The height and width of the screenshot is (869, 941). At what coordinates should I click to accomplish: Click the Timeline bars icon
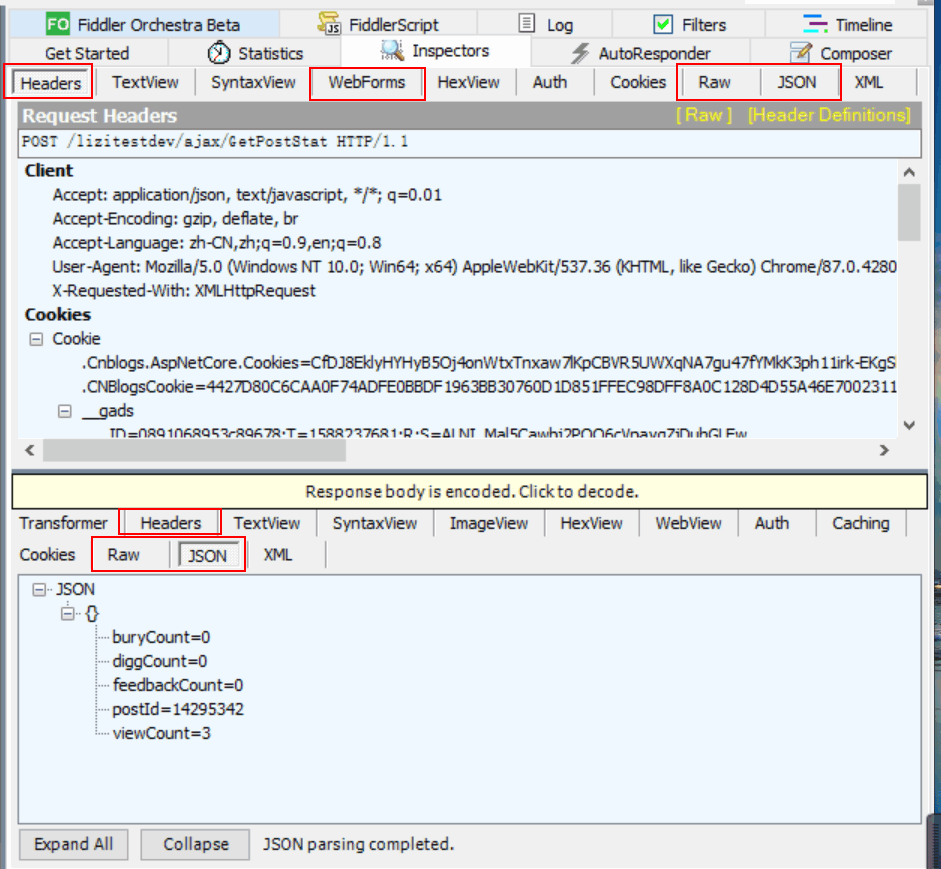coord(815,24)
